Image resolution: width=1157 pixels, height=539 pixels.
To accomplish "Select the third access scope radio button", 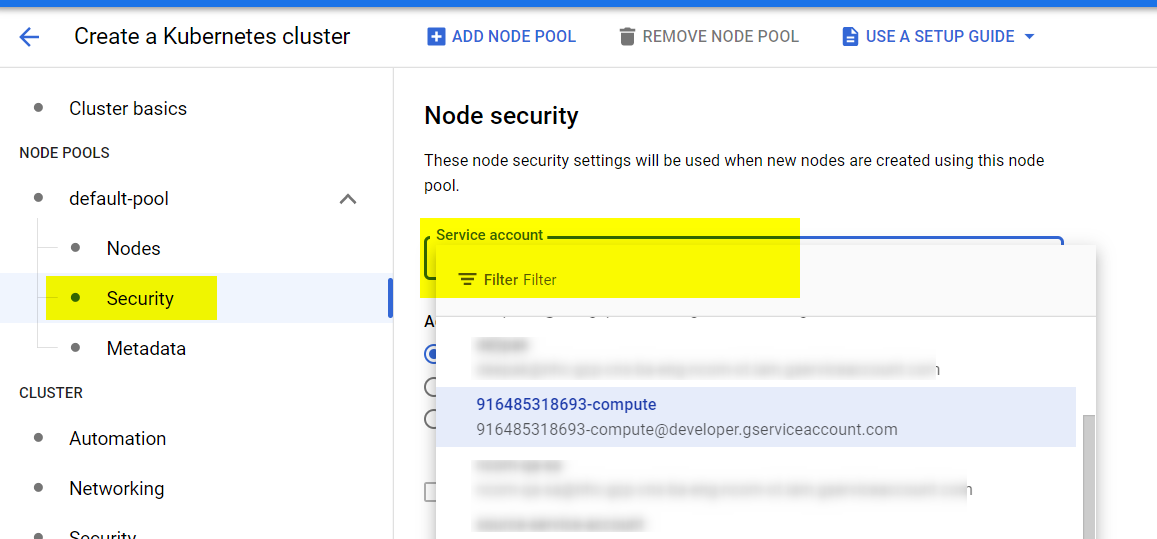I will tap(431, 419).
